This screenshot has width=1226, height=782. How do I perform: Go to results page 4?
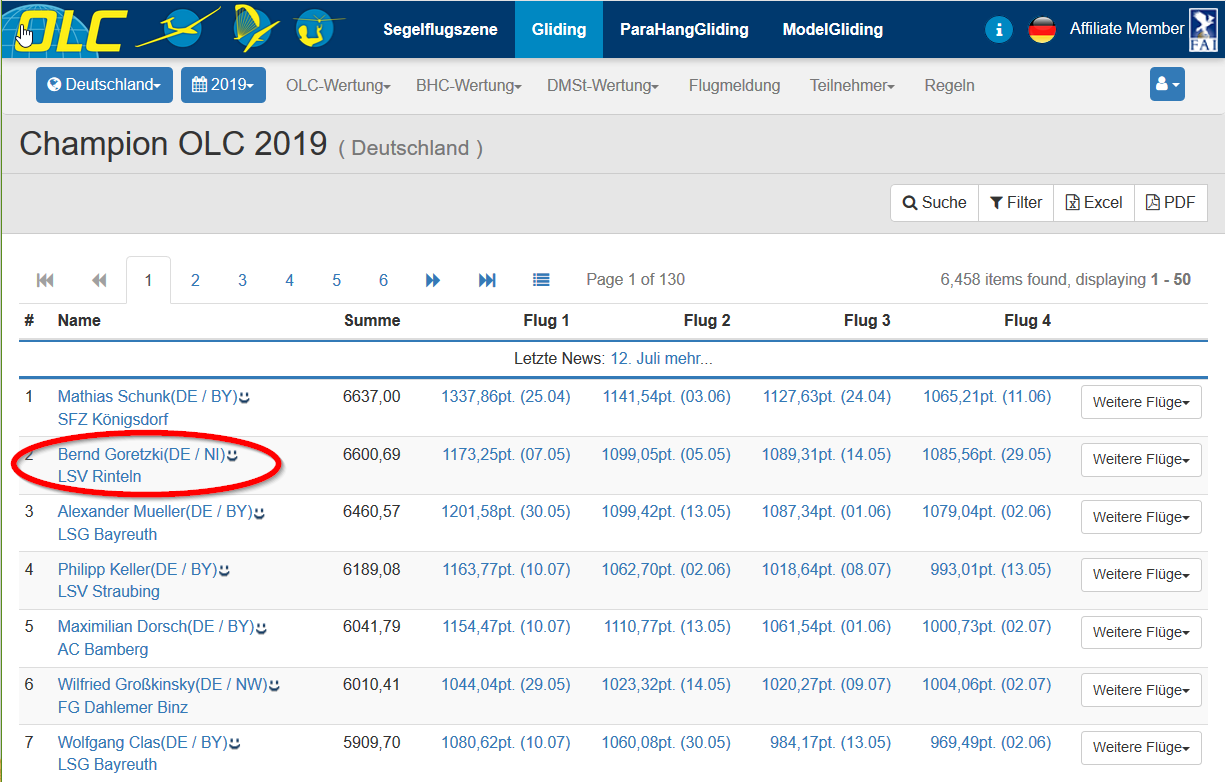tap(289, 280)
